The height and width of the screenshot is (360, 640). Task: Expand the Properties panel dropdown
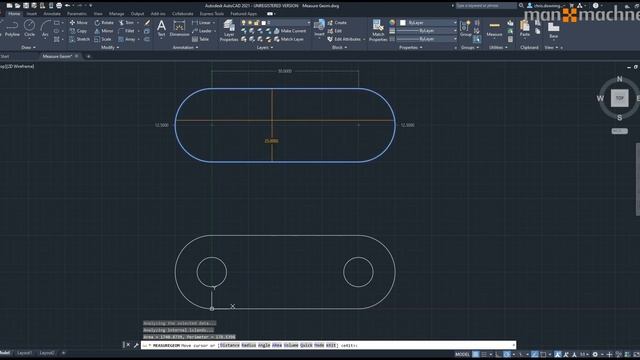411,47
